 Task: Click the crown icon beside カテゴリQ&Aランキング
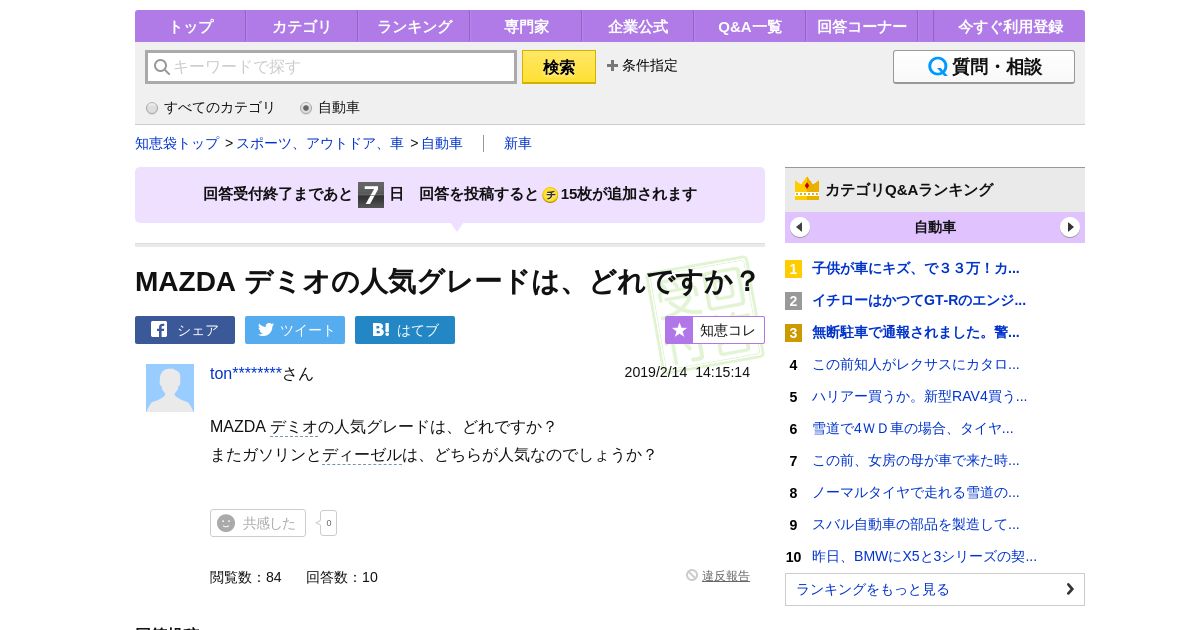807,189
